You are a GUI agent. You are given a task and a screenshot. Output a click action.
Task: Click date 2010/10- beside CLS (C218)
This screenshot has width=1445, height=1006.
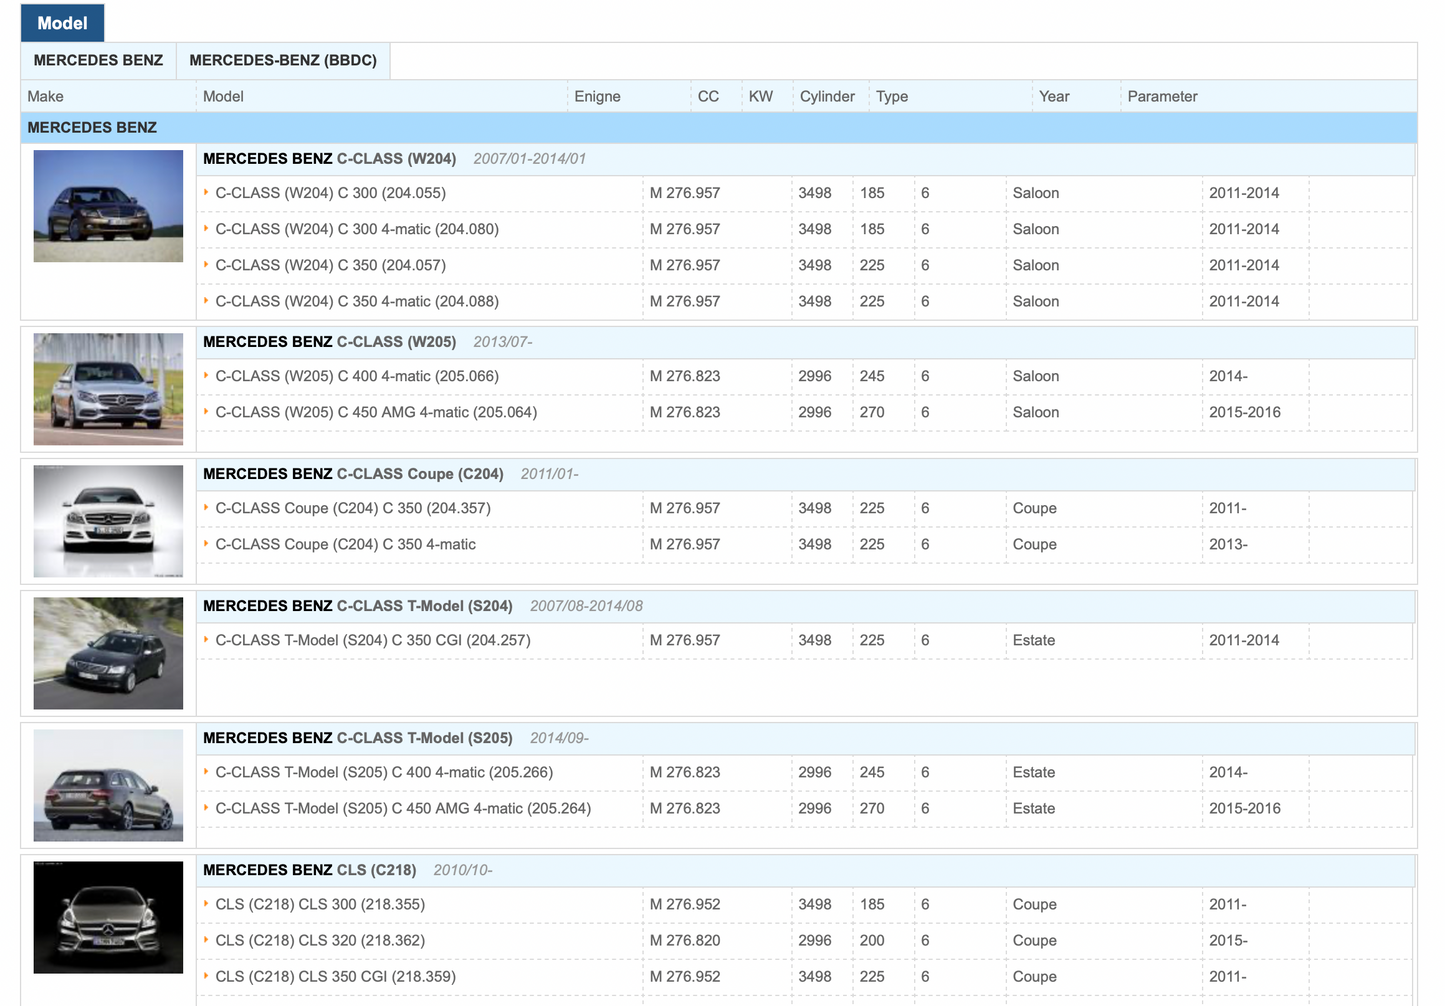click(463, 870)
